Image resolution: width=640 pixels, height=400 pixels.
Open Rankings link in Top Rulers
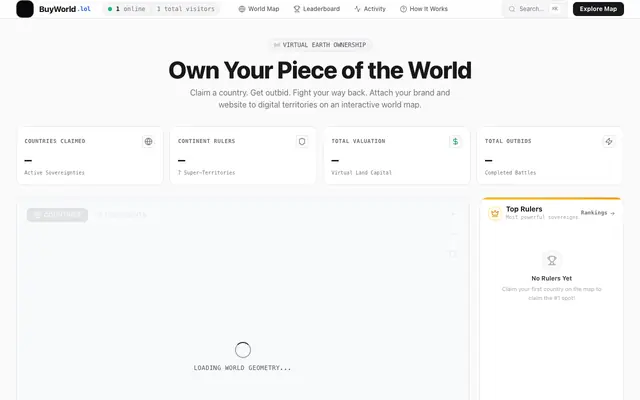tap(598, 213)
